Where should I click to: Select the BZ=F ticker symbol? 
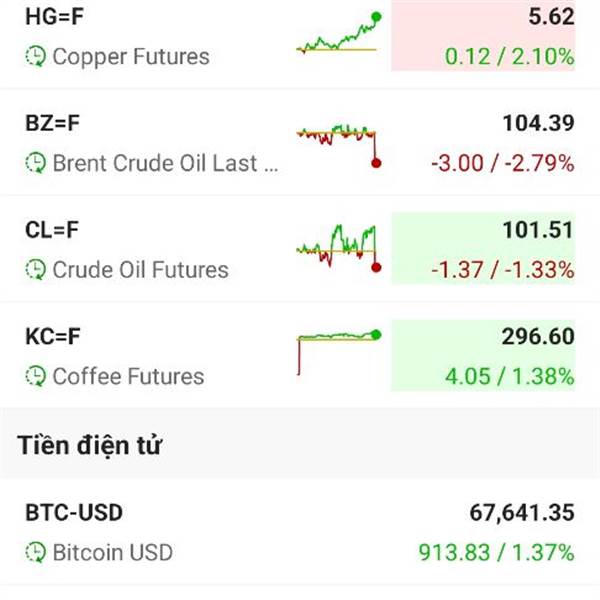[x=52, y=123]
